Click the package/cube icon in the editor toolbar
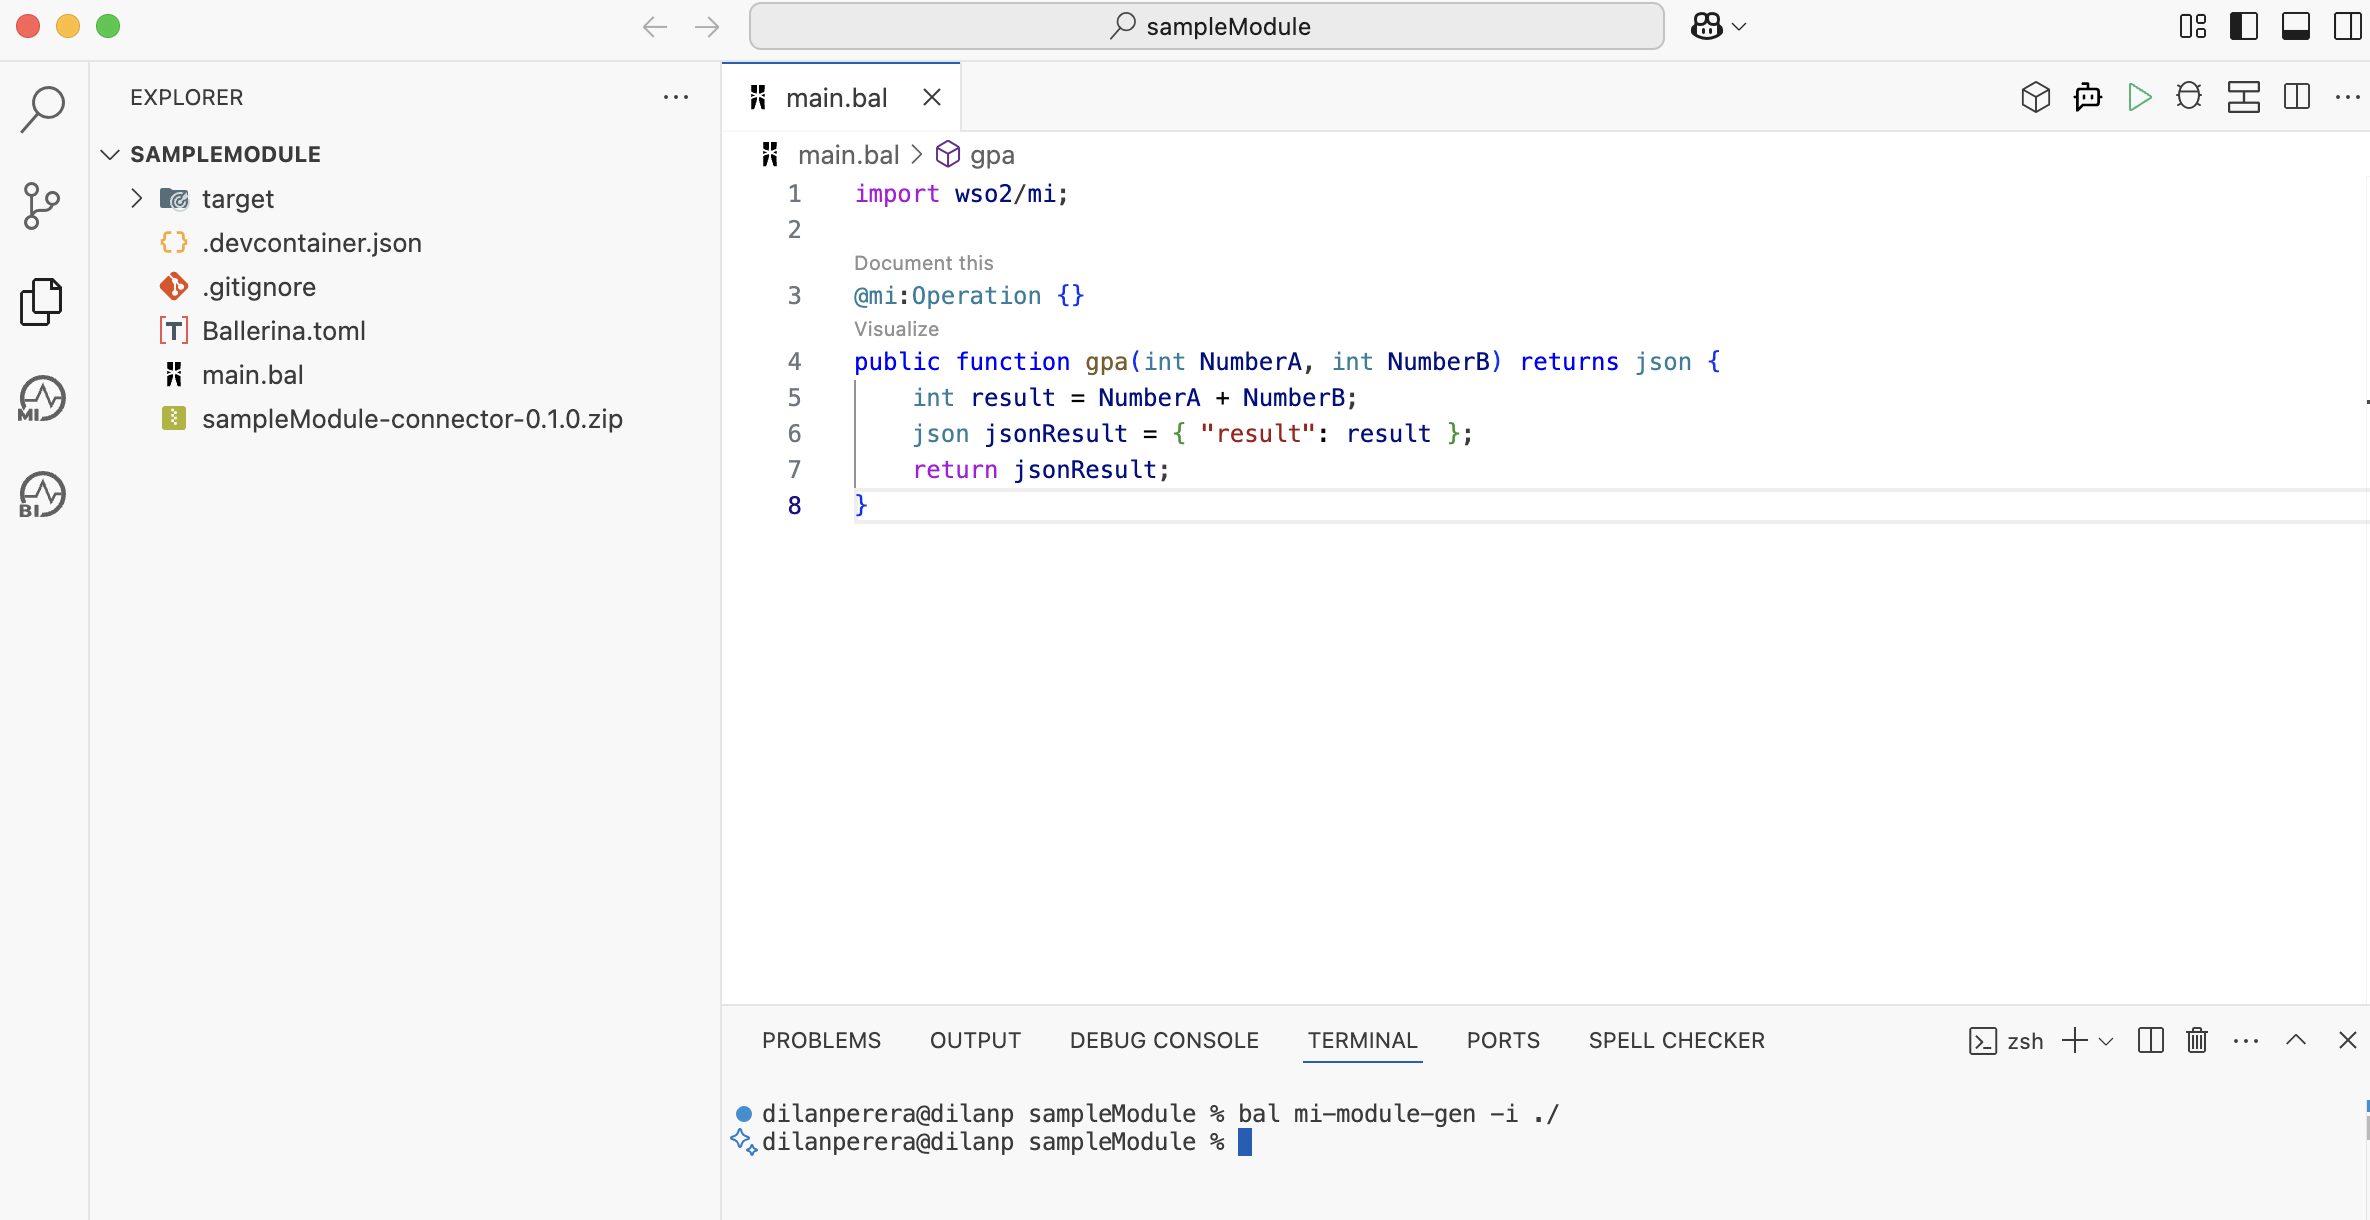 pos(2035,96)
